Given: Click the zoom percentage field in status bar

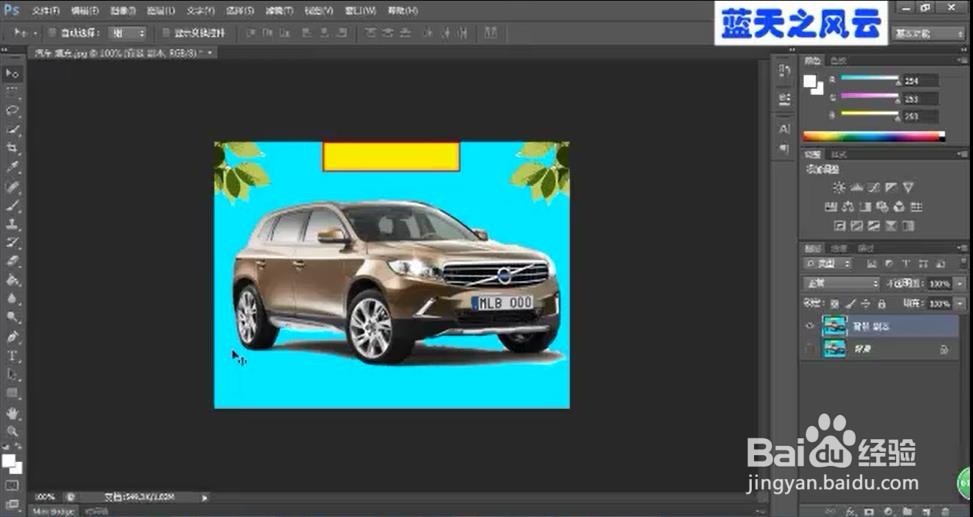Looking at the screenshot, I should [45, 497].
